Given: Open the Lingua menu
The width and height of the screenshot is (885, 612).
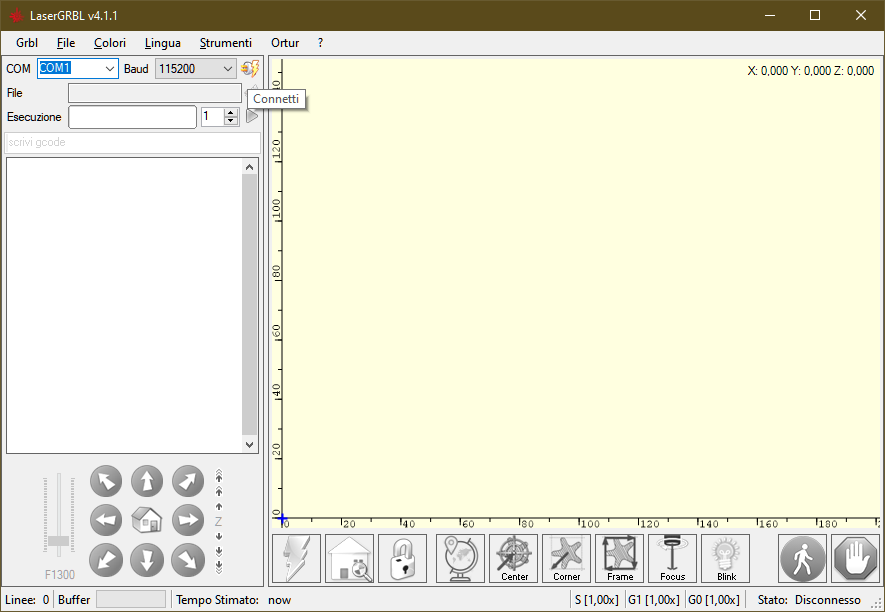Looking at the screenshot, I should [x=163, y=43].
